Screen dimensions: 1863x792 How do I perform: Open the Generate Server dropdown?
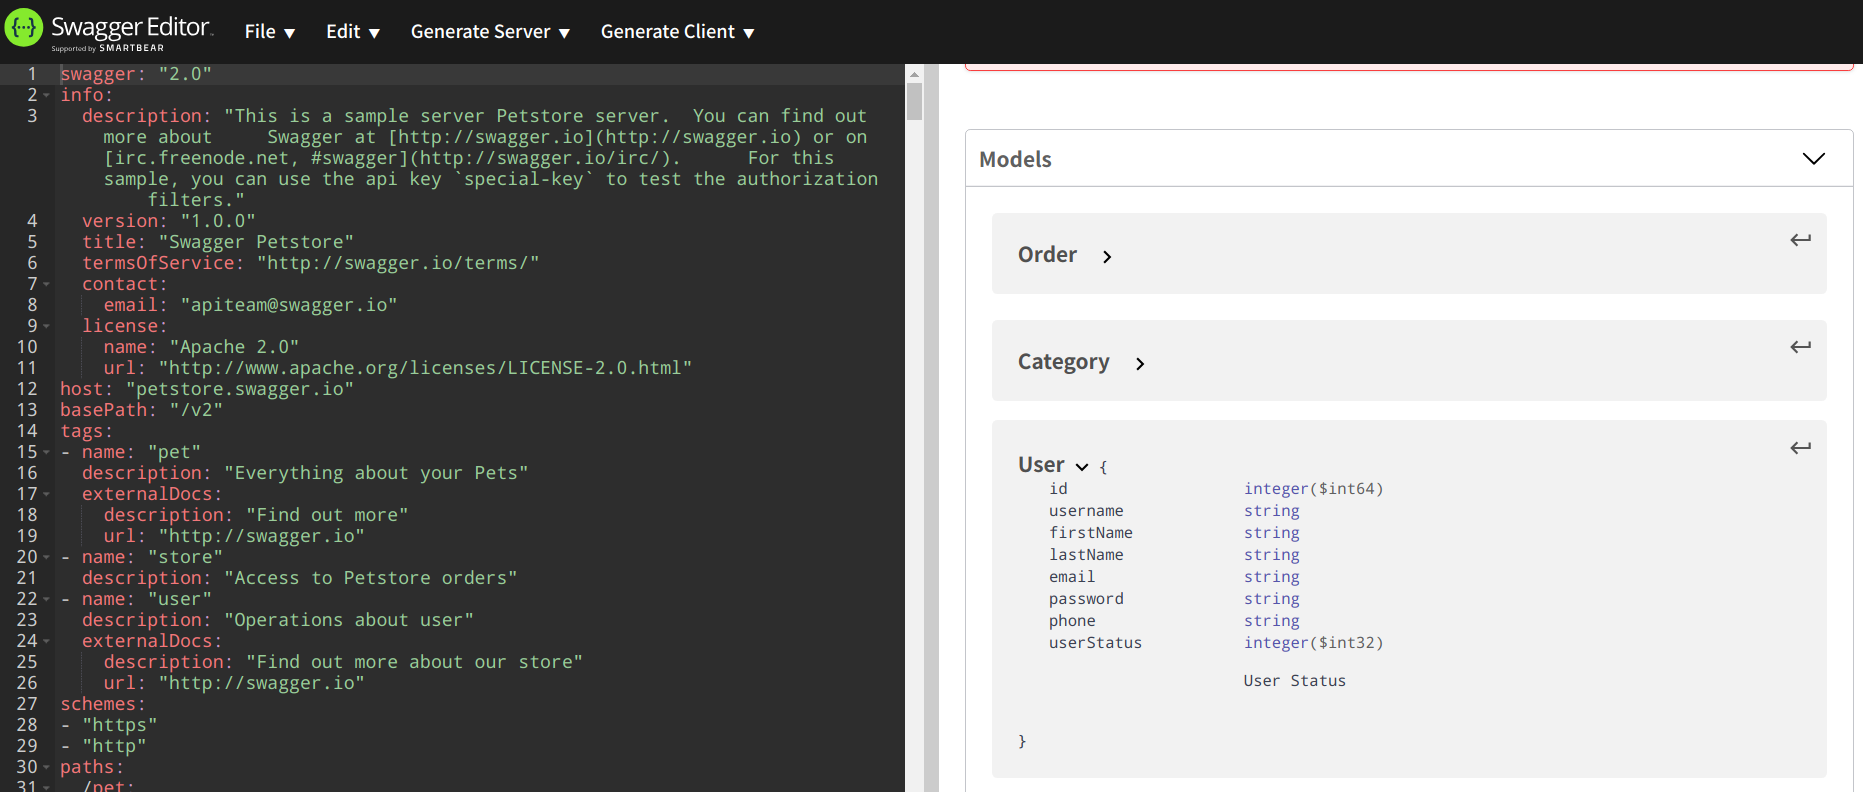click(x=490, y=32)
